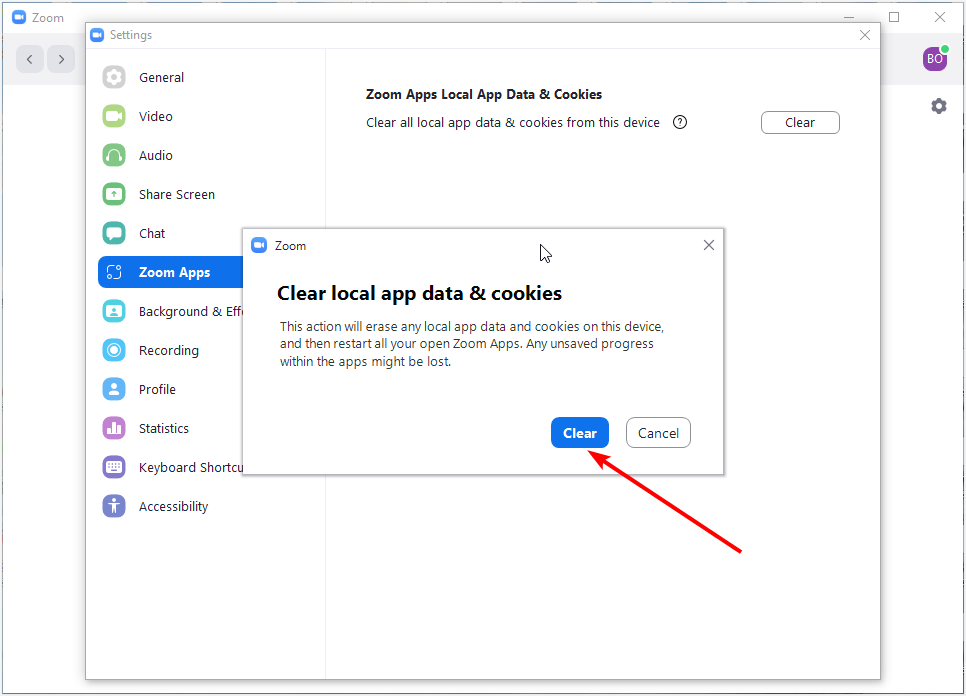Screen dimensions: 966x696
Task: Click the Statistics bar chart icon
Action: (114, 428)
